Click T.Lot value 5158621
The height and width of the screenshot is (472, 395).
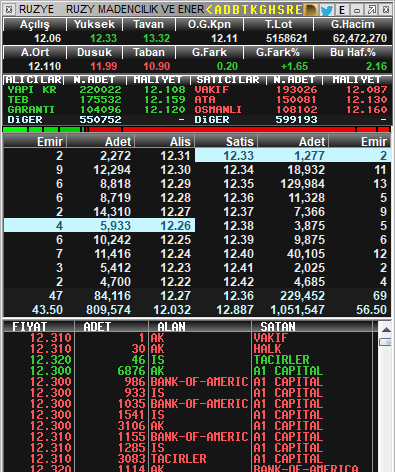pyautogui.click(x=287, y=38)
